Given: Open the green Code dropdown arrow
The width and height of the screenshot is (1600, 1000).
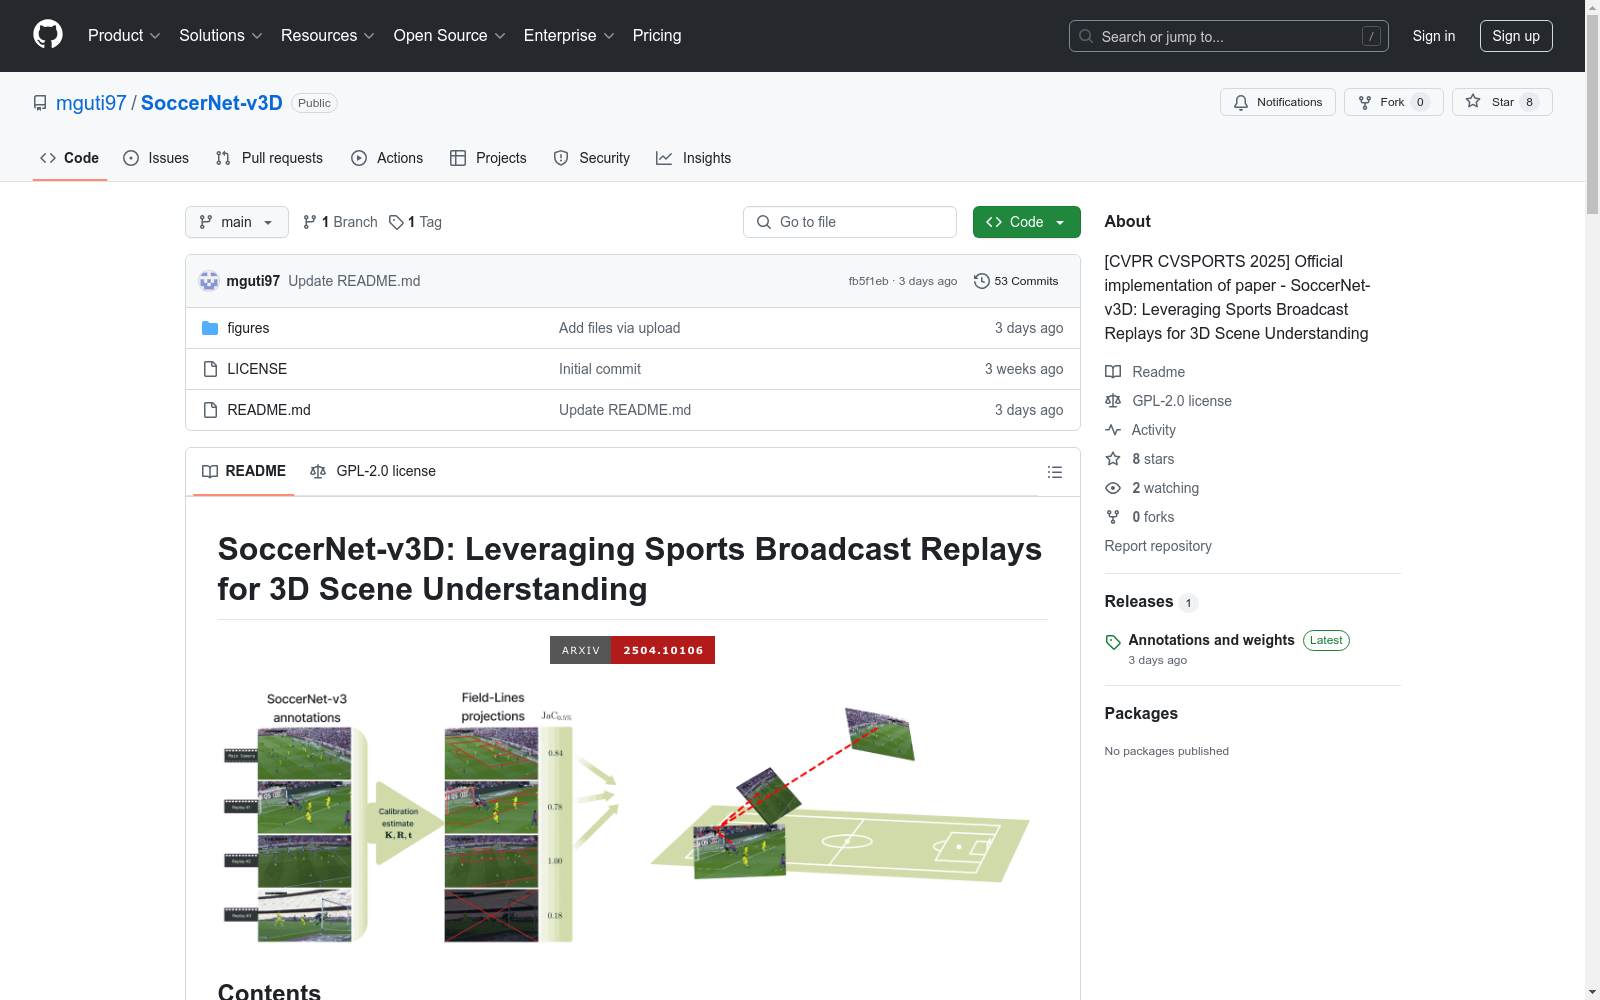Looking at the screenshot, I should pyautogui.click(x=1061, y=222).
